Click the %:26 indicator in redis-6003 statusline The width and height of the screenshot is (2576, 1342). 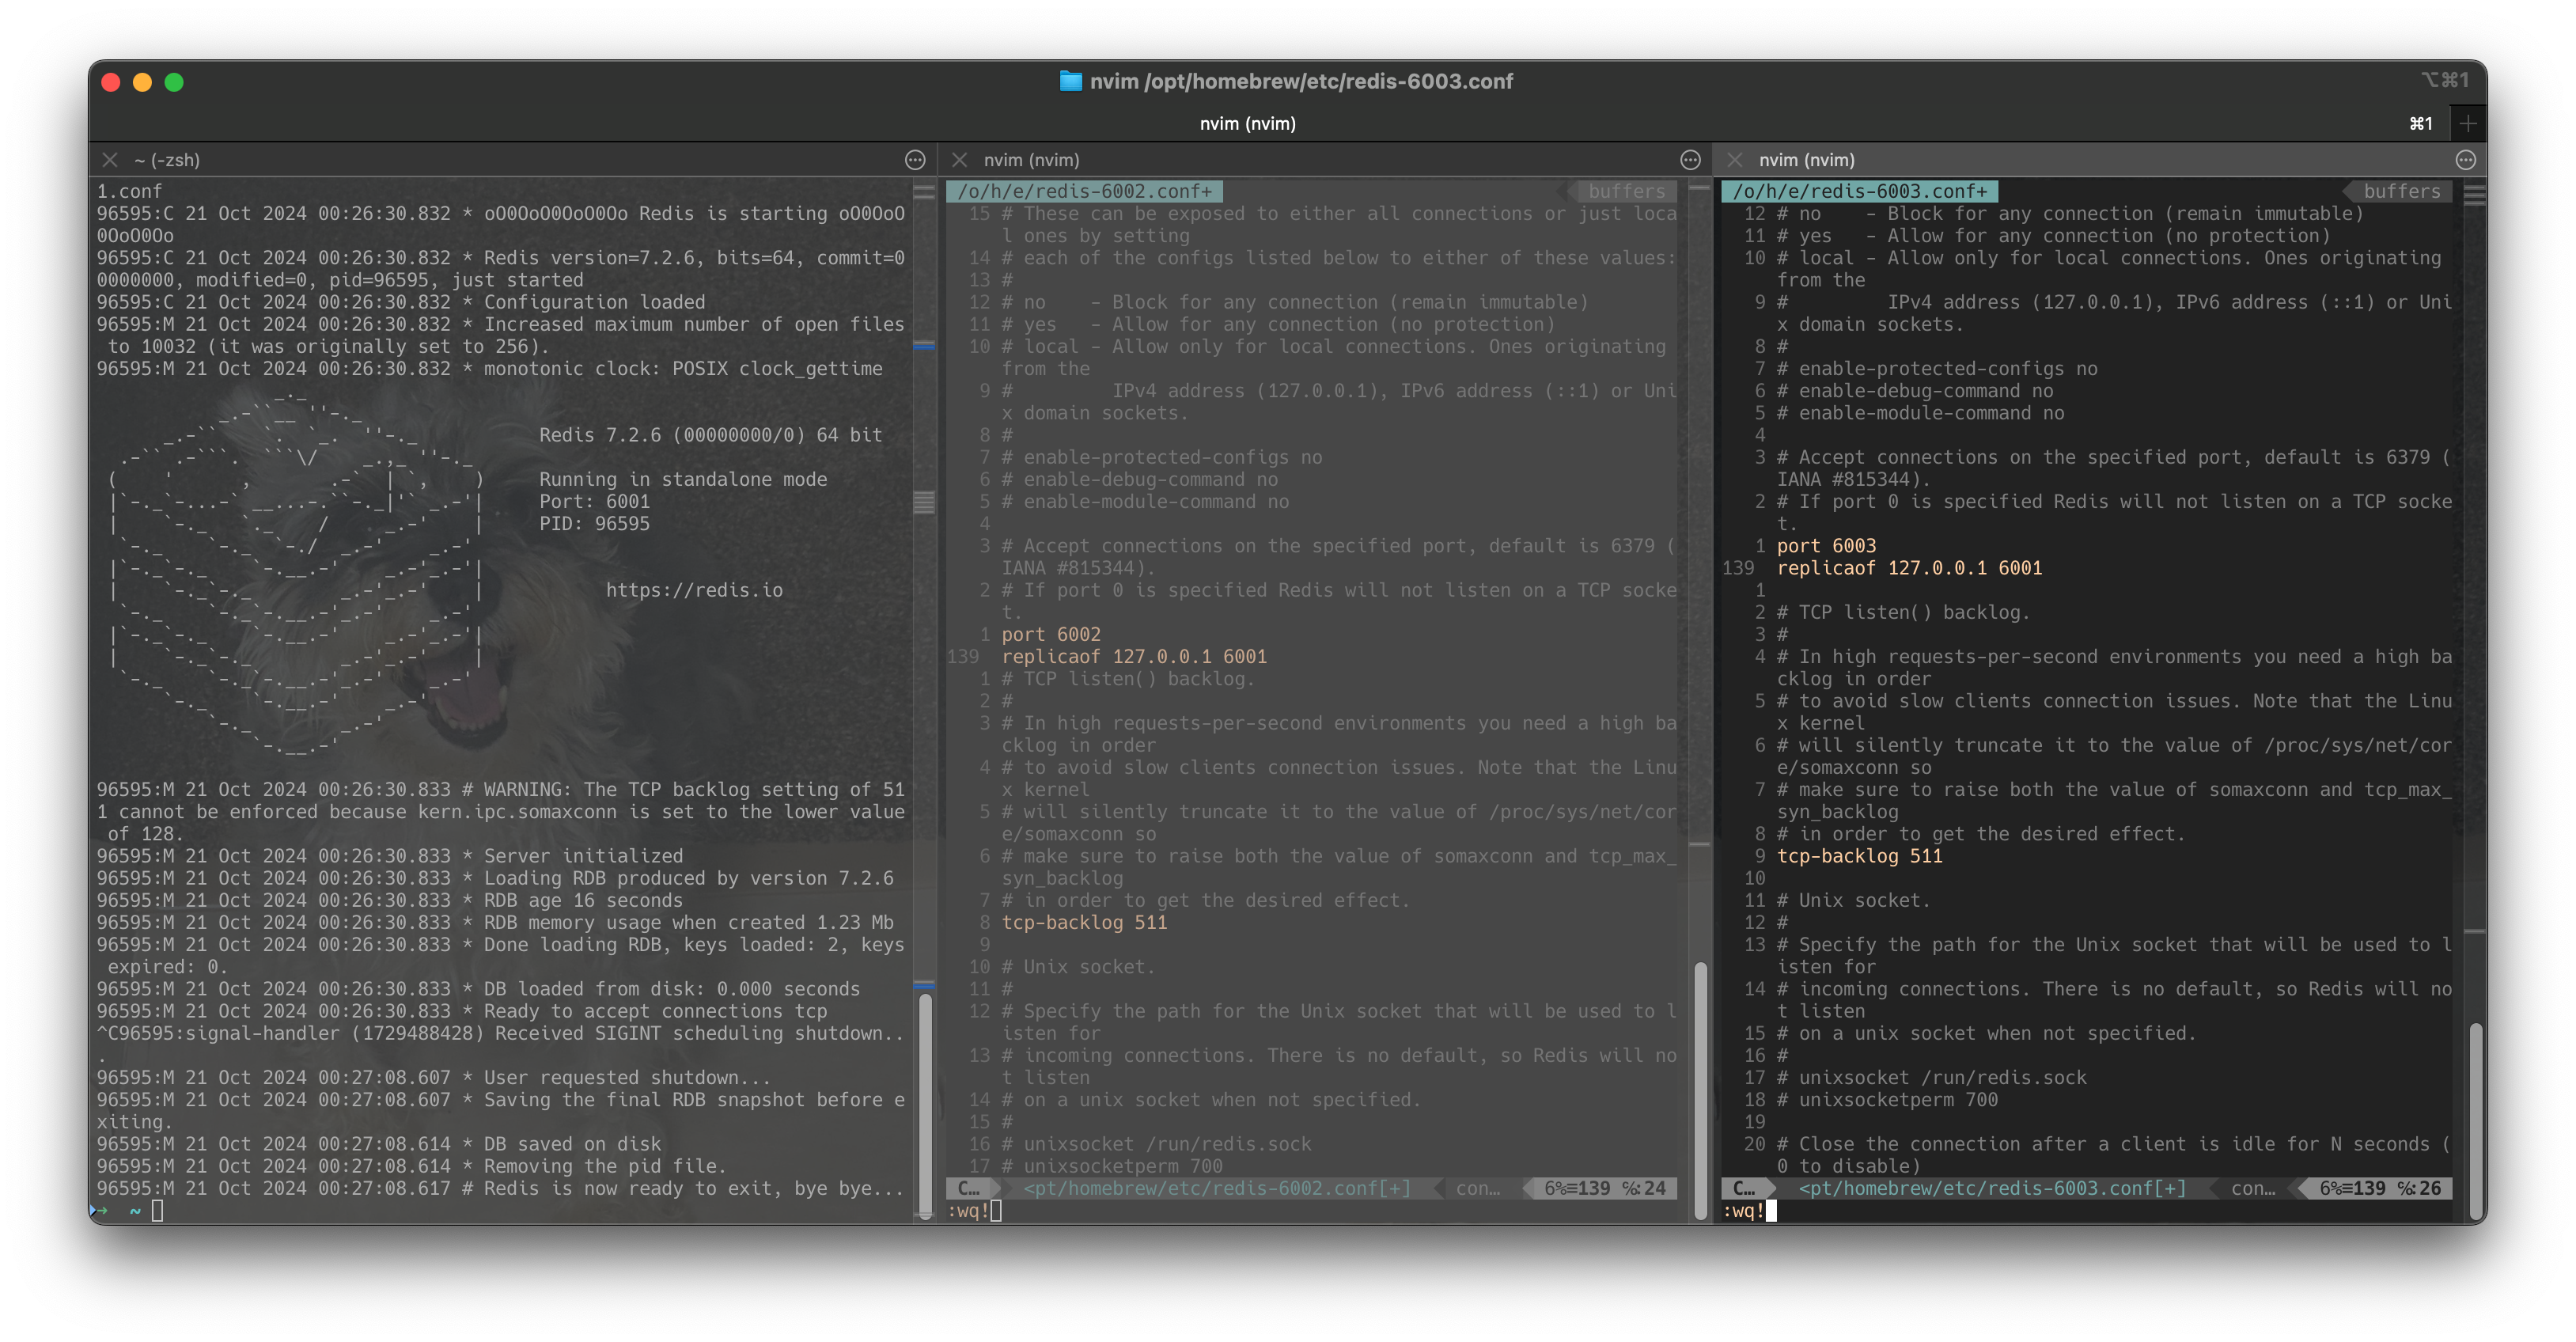(x=2428, y=1189)
